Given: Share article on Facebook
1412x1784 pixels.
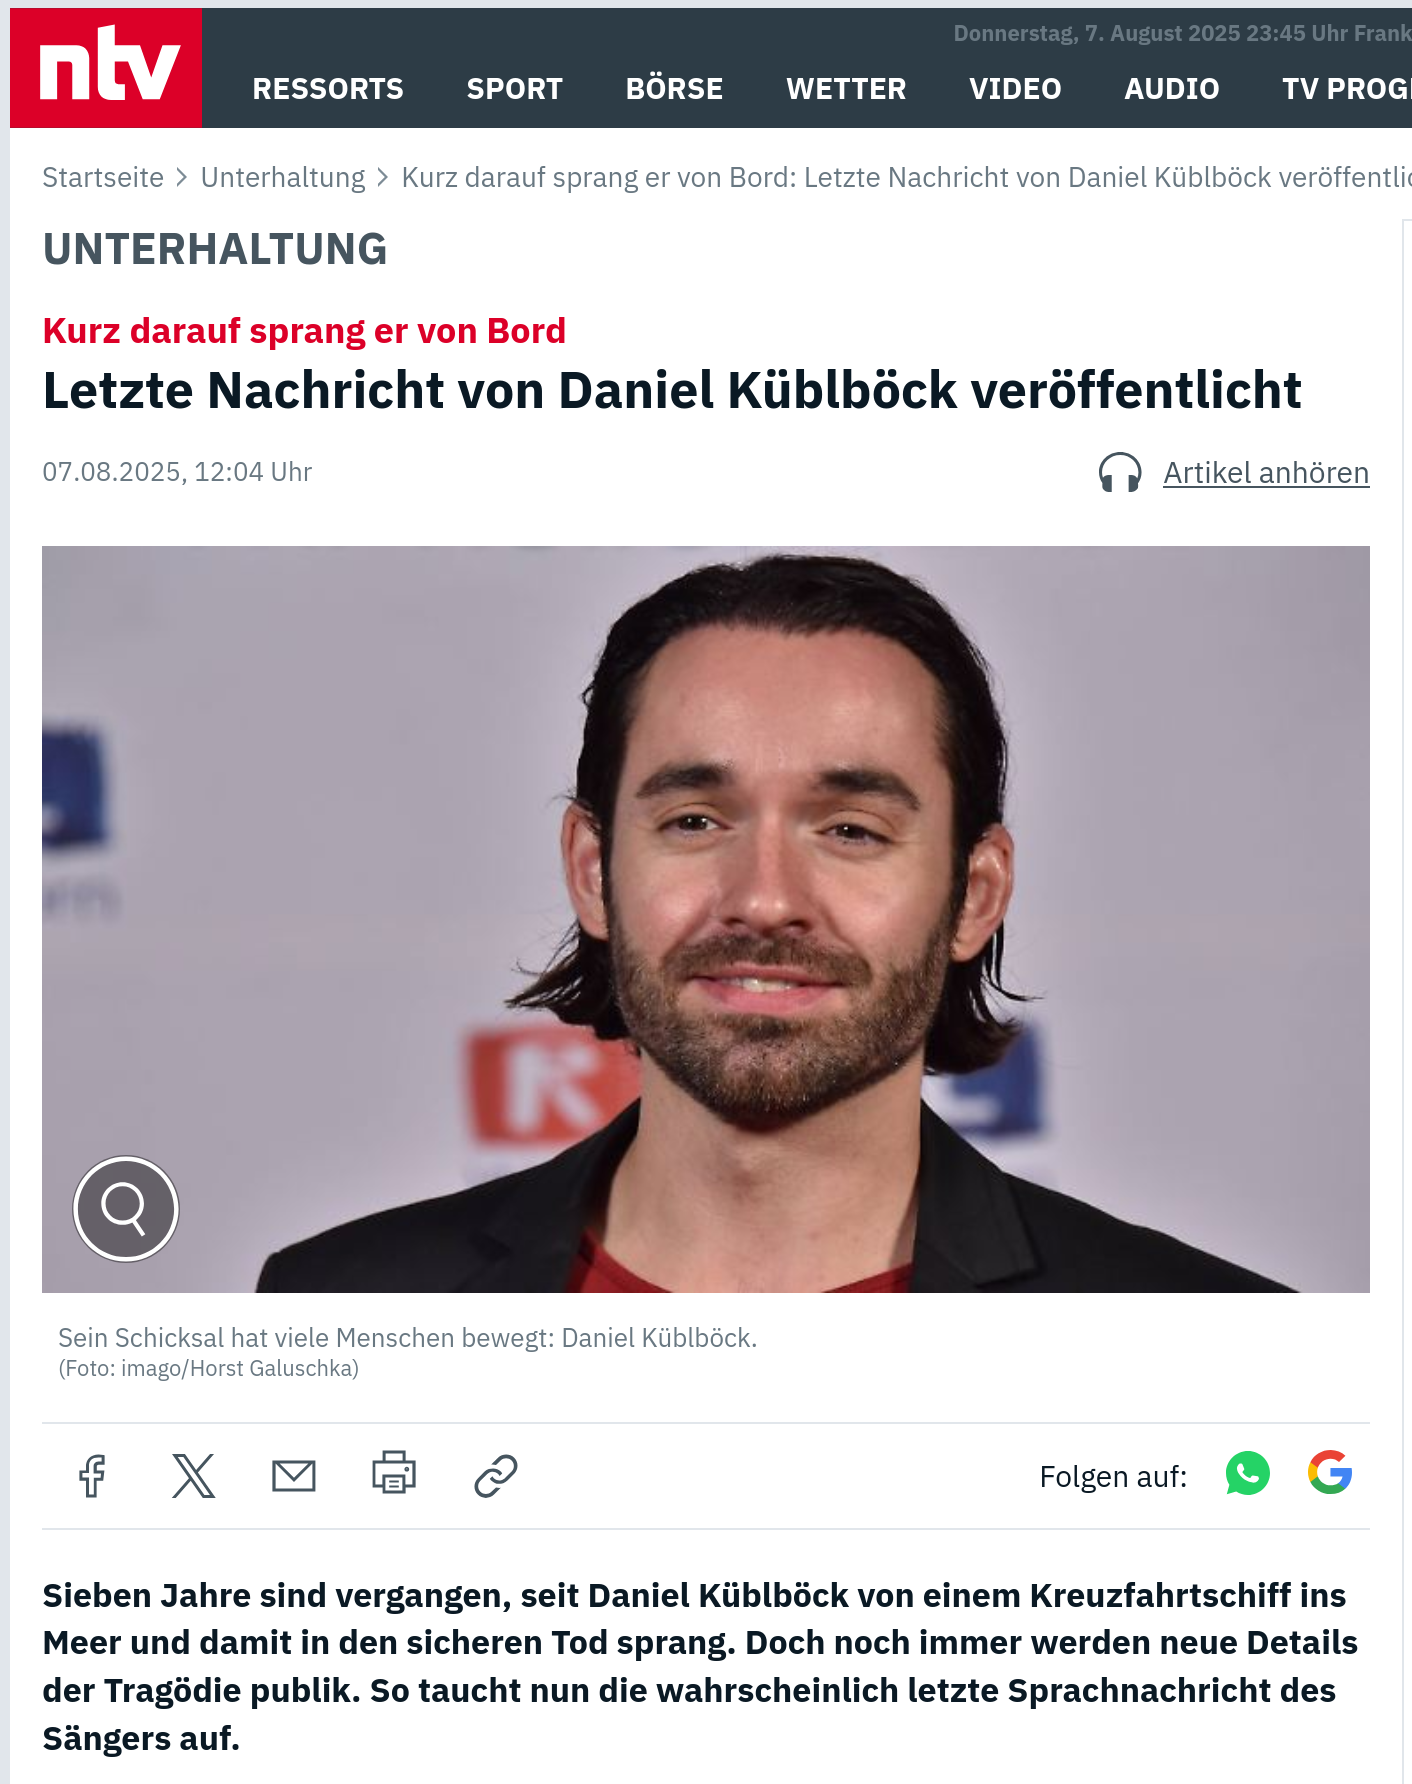Looking at the screenshot, I should pos(93,1476).
